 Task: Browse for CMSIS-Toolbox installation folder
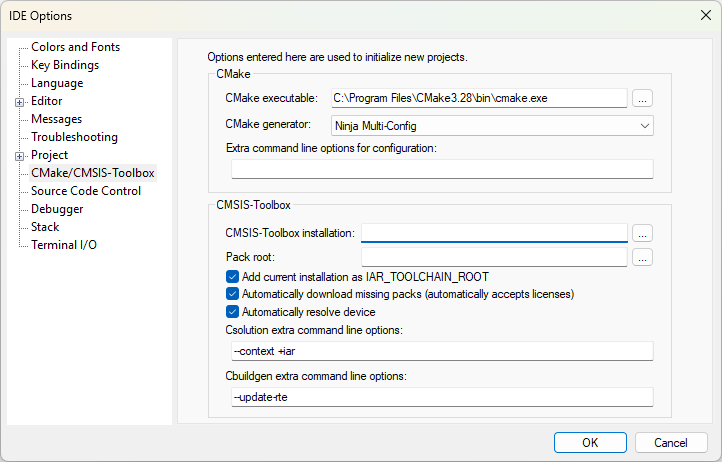tap(643, 233)
